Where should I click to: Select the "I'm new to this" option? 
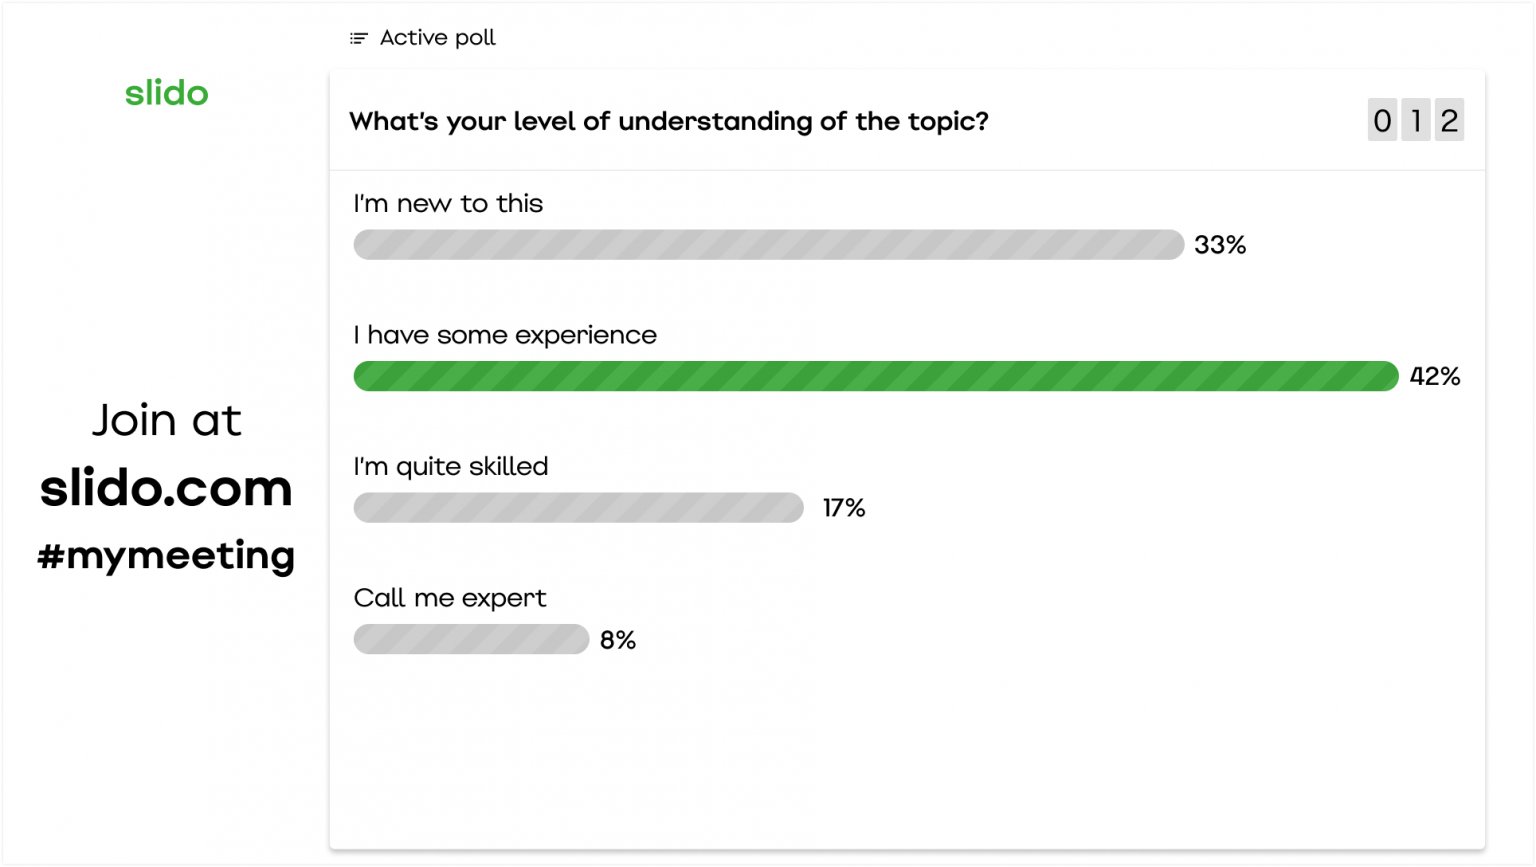tap(448, 204)
